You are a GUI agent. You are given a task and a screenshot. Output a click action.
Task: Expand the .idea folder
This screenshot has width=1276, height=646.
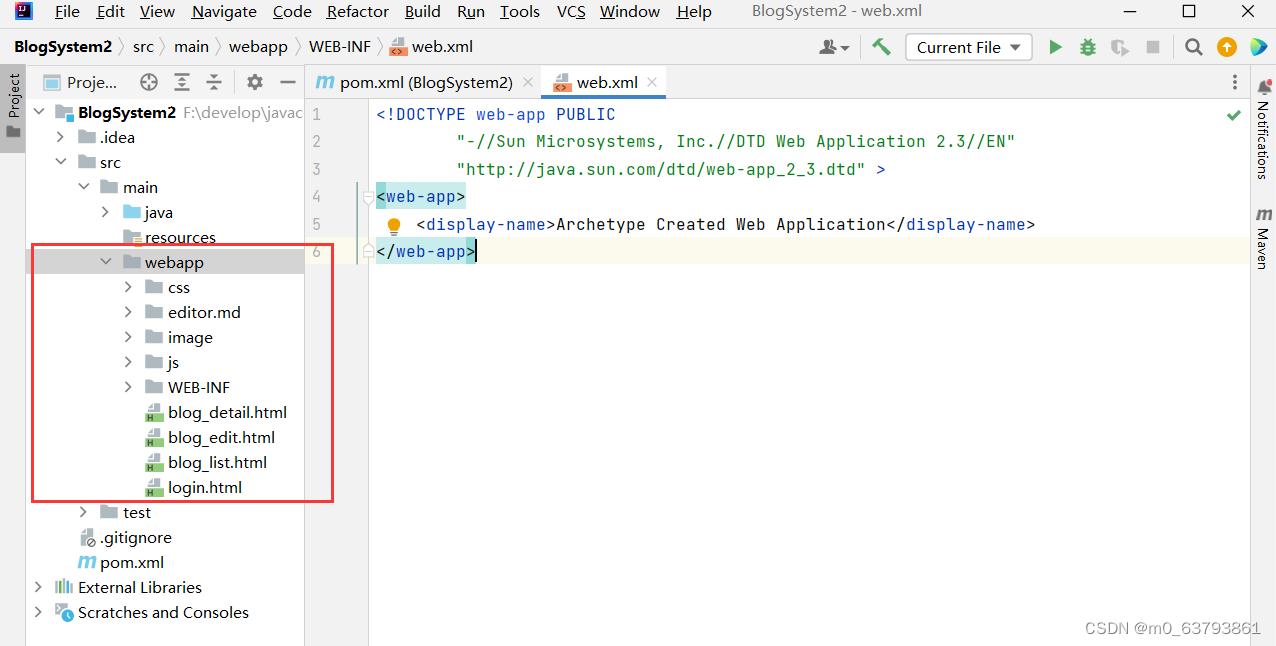[x=60, y=137]
